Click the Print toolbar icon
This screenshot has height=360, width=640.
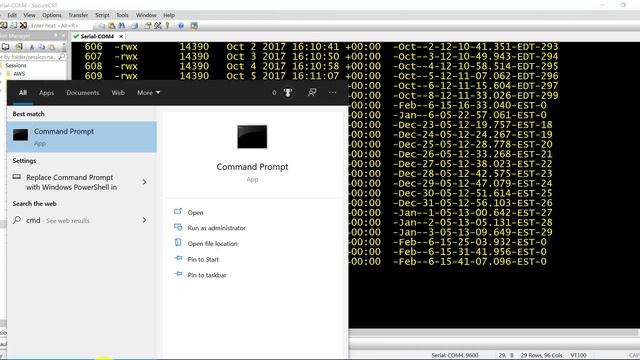pos(134,26)
